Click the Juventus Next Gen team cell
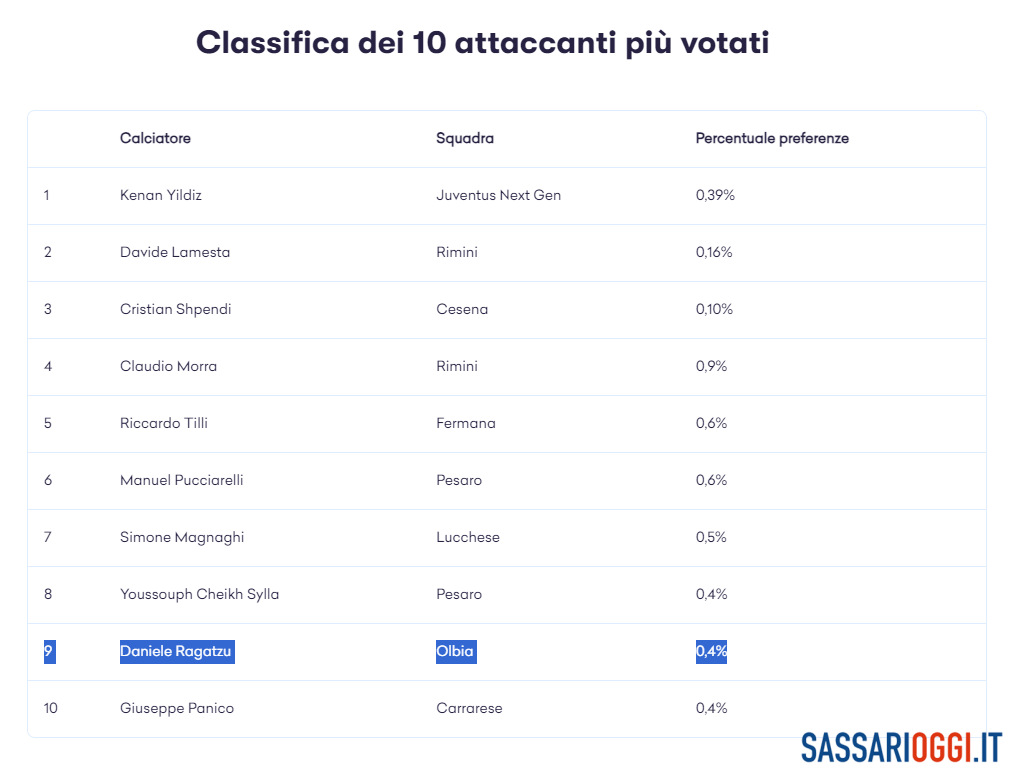 tap(499, 195)
